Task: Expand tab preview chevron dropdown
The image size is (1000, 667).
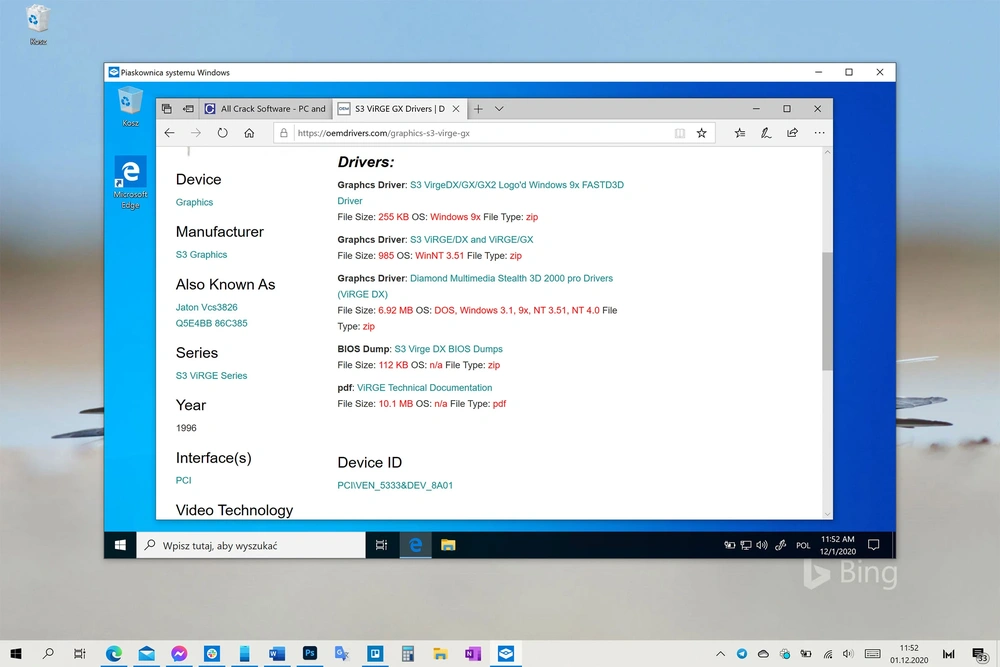Action: click(x=499, y=109)
